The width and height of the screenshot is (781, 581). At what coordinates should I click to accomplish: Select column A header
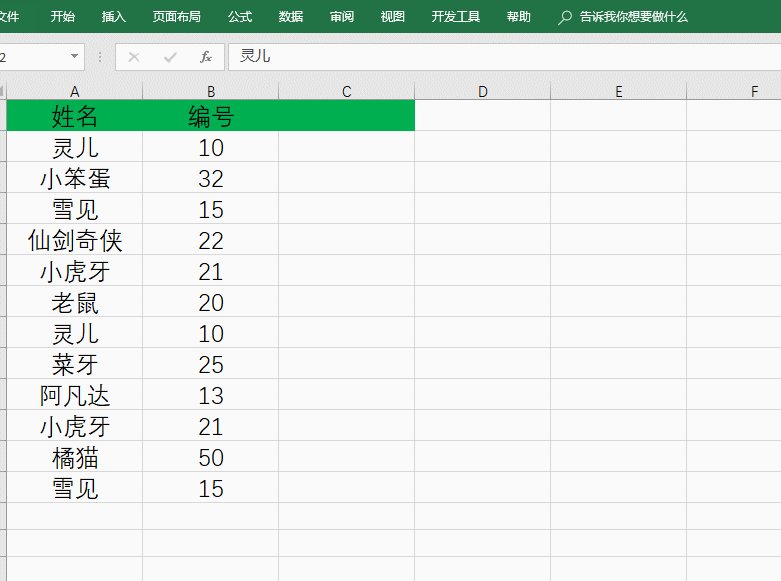point(74,91)
